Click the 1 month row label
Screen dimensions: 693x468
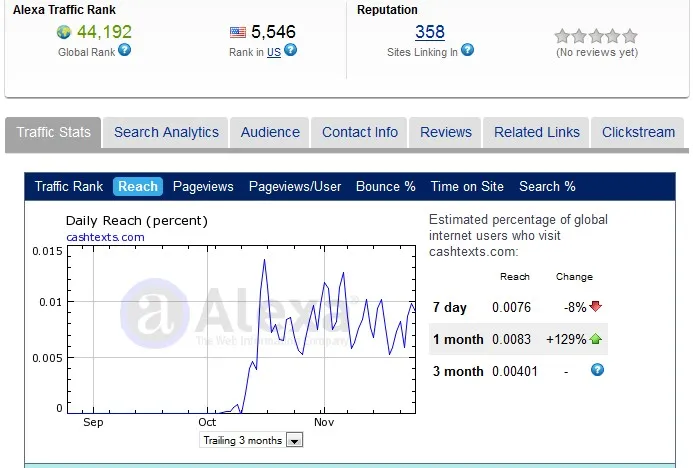[458, 339]
